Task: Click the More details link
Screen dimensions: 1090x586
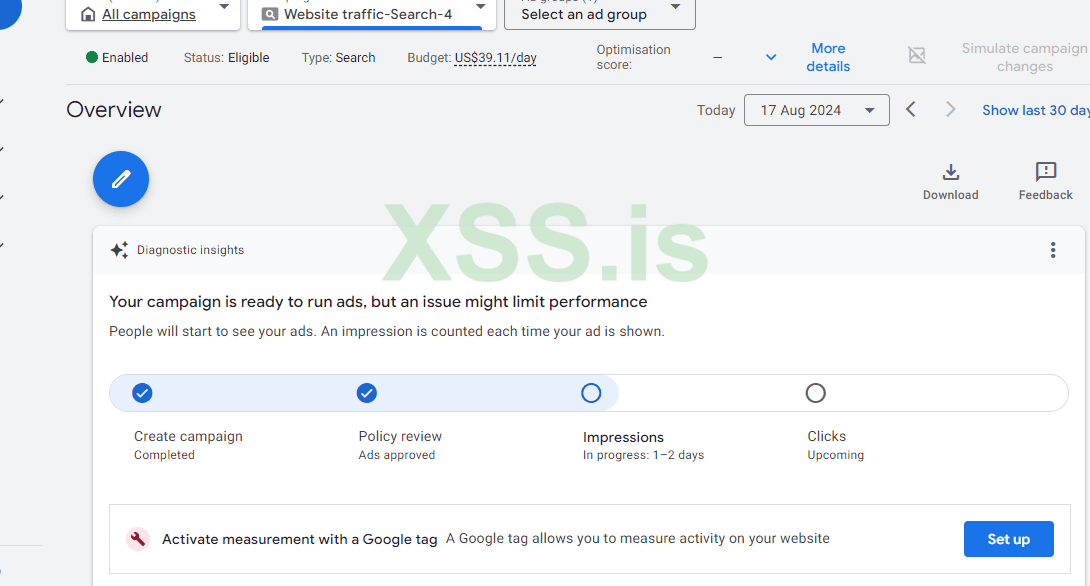Action: [828, 57]
